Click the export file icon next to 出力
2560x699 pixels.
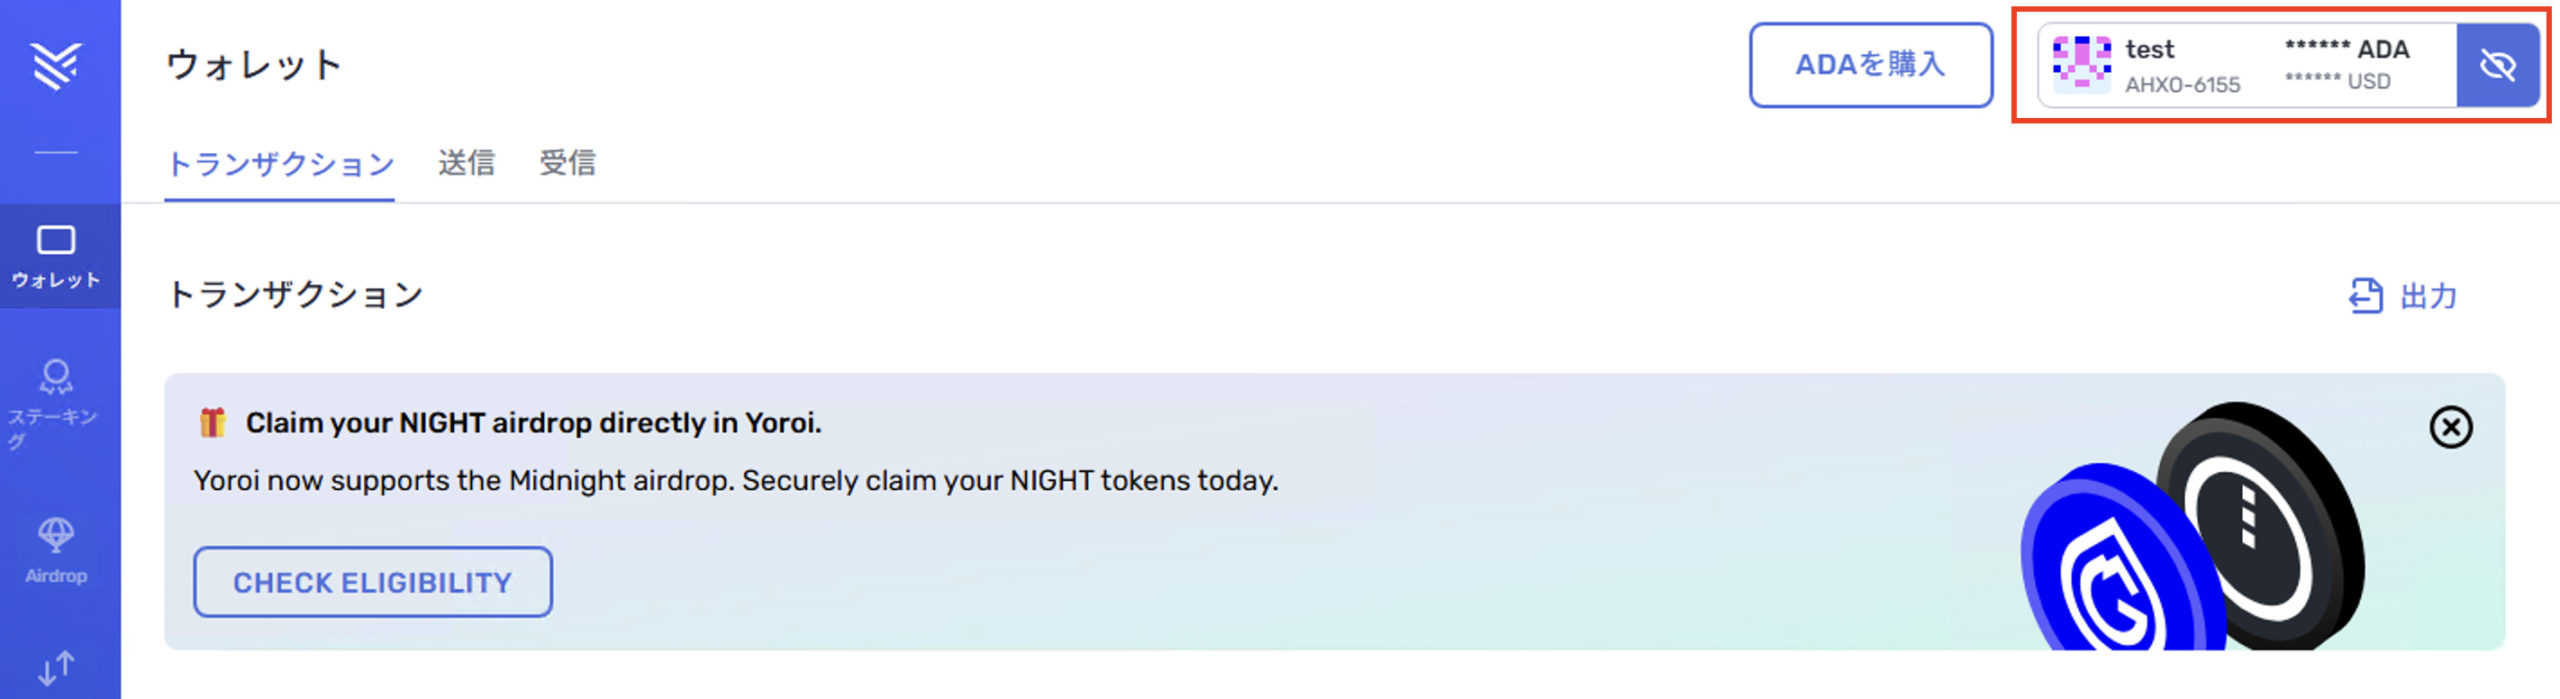pos(2366,296)
